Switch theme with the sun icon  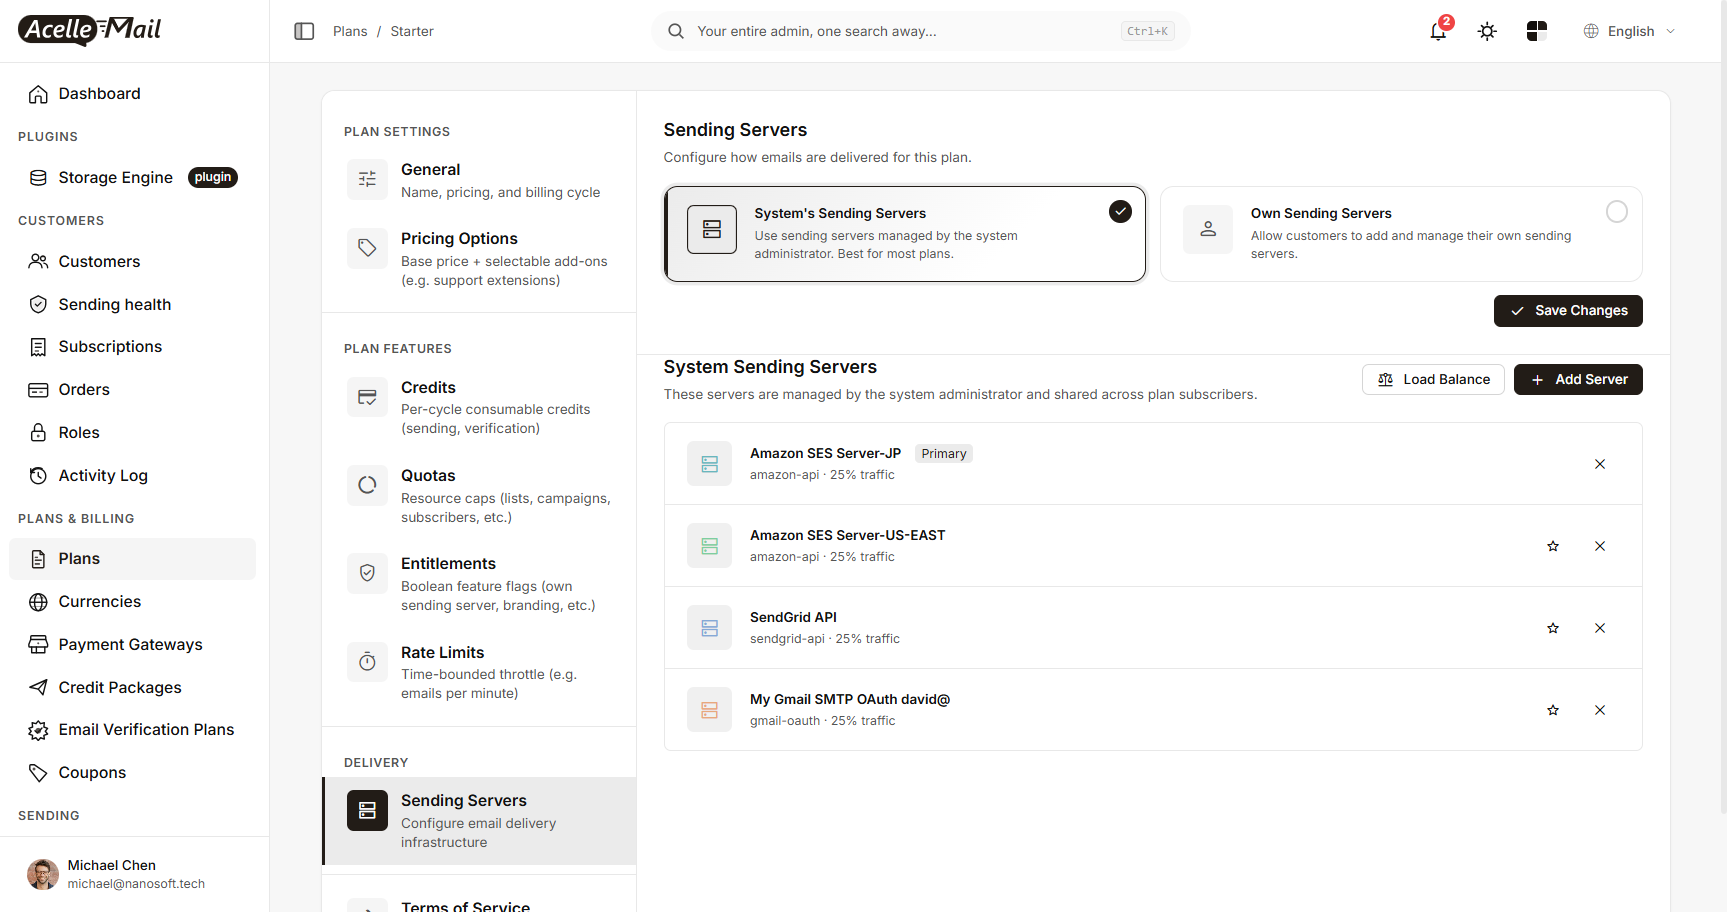(x=1487, y=31)
